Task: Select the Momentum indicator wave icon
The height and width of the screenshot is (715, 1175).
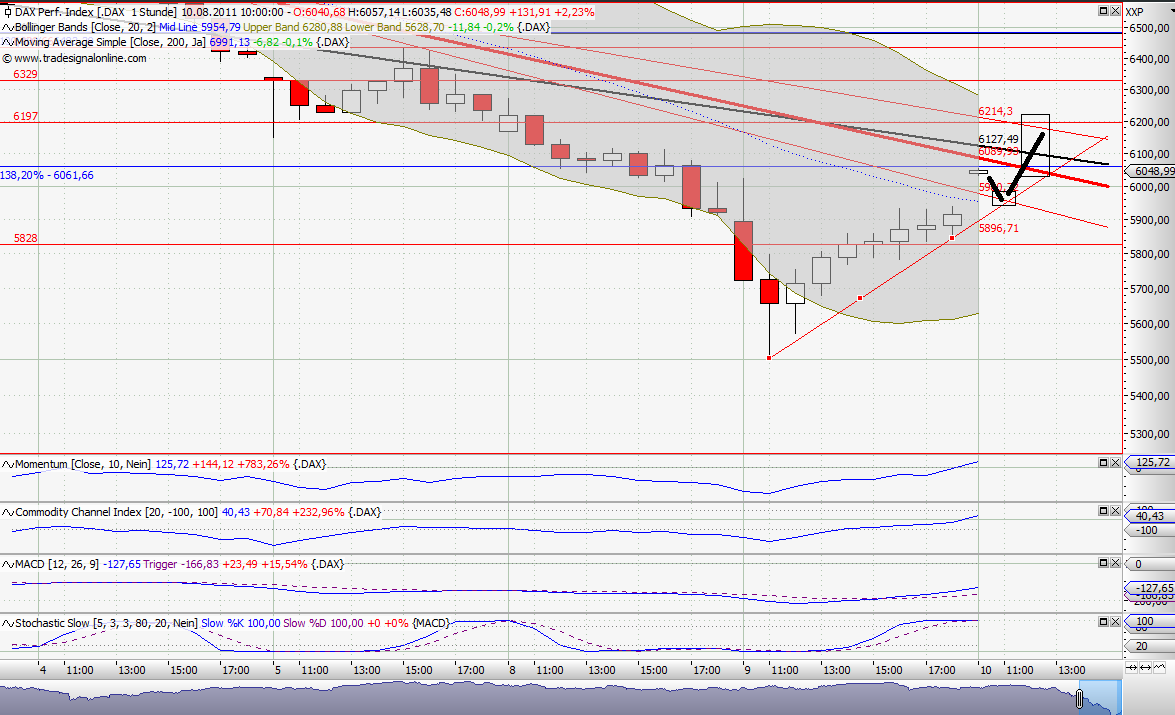Action: [7, 463]
